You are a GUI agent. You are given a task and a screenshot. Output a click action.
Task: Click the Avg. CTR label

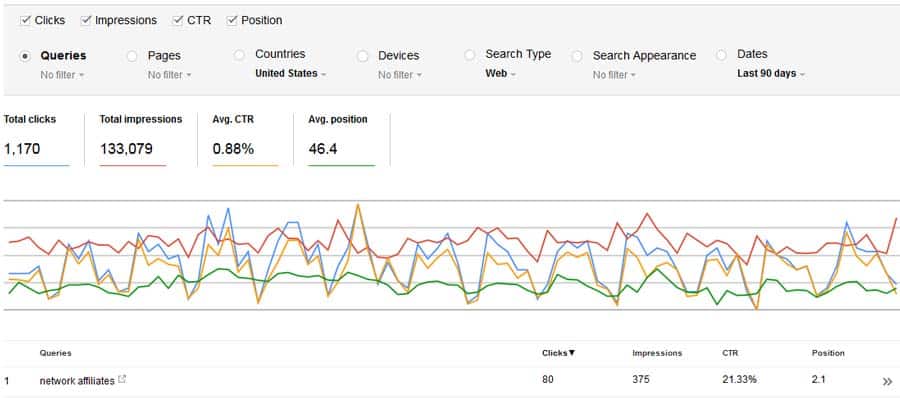pyautogui.click(x=233, y=119)
